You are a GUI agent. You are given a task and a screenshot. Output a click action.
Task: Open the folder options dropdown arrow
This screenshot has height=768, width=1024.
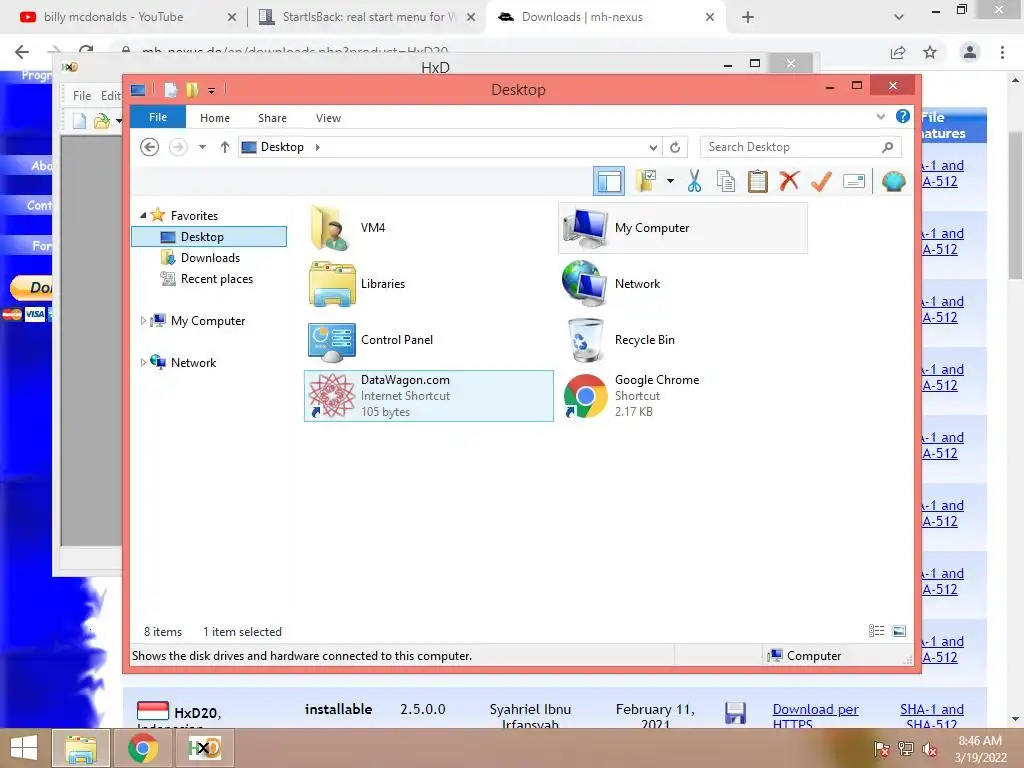click(670, 181)
